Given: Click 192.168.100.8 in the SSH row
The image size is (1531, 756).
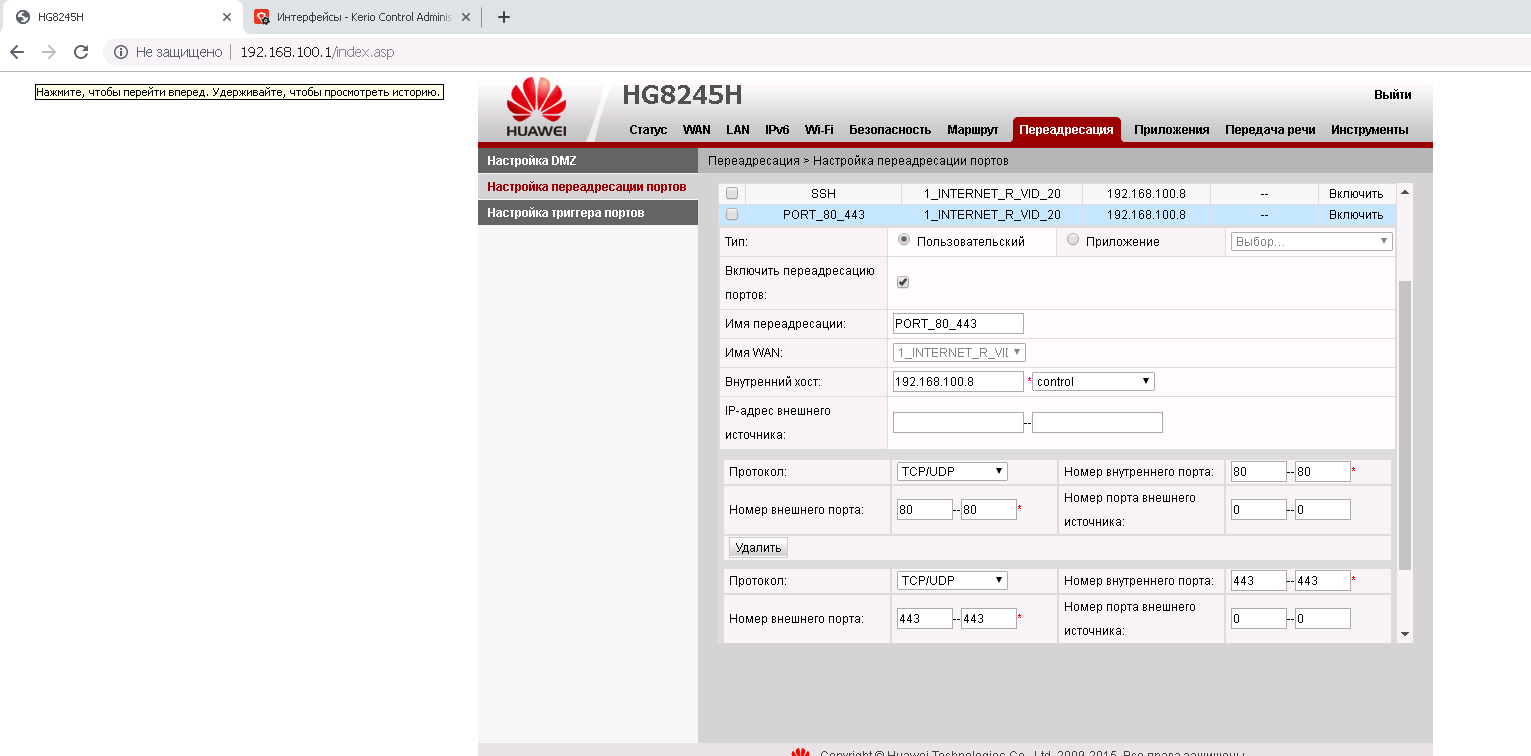Looking at the screenshot, I should pos(1146,194).
